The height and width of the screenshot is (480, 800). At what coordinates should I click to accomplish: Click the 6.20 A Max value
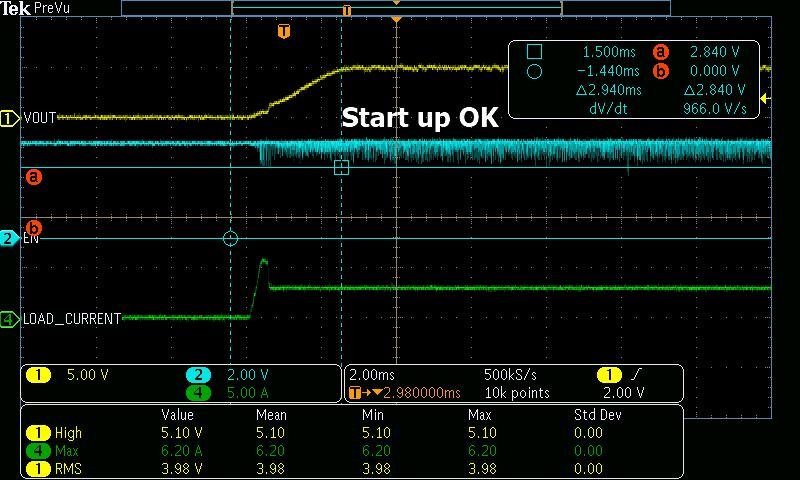(182, 451)
